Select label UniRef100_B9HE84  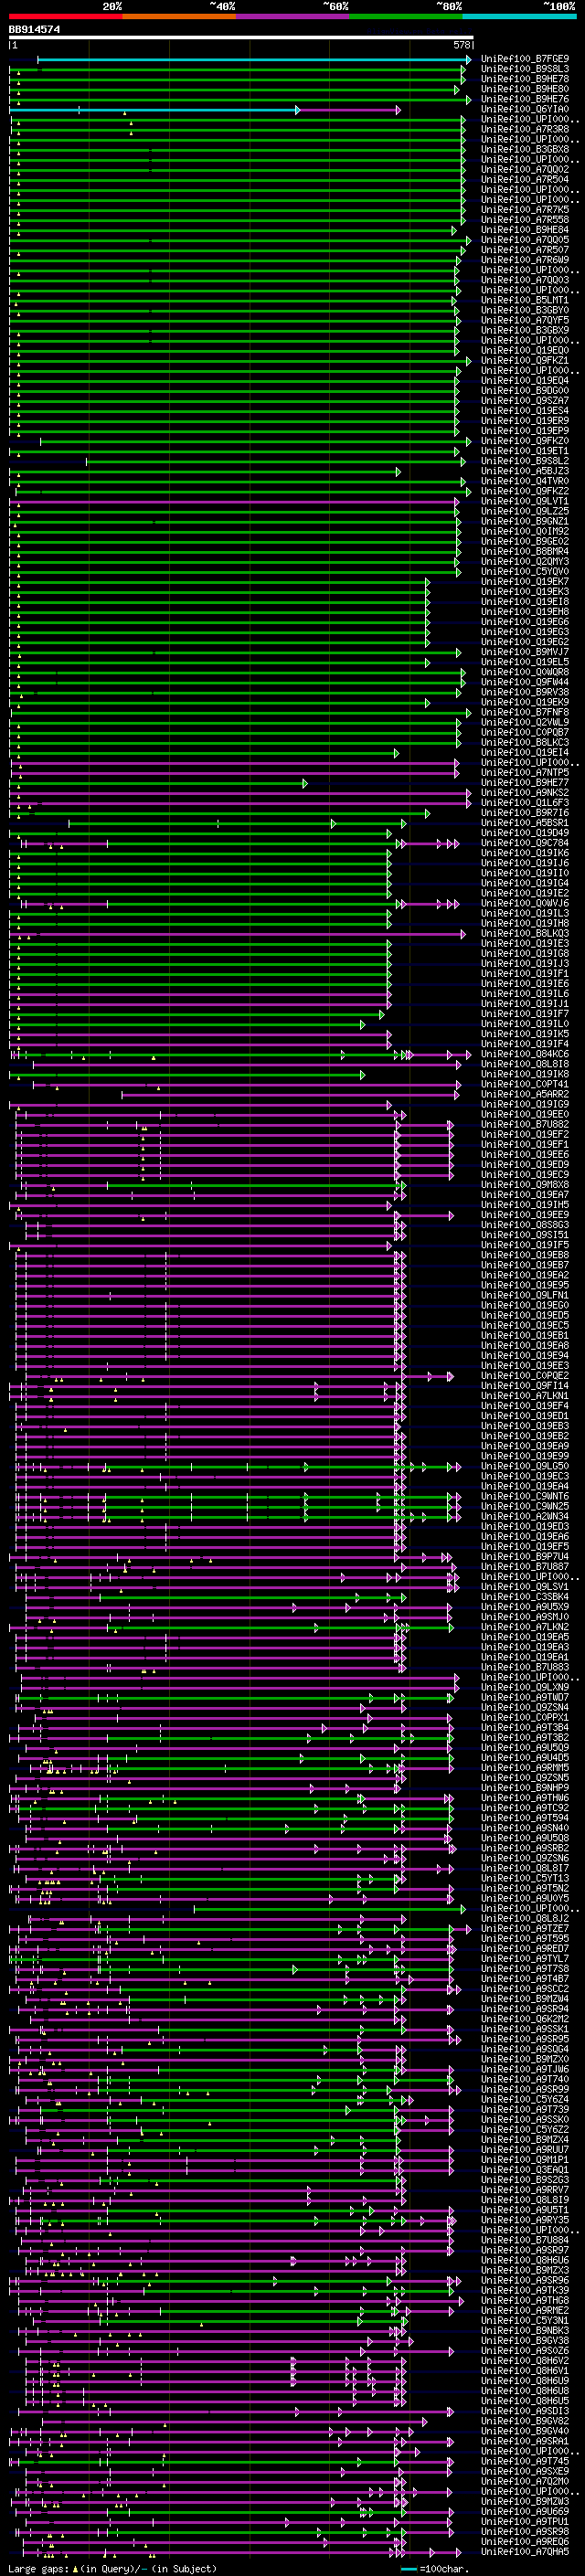pos(525,229)
